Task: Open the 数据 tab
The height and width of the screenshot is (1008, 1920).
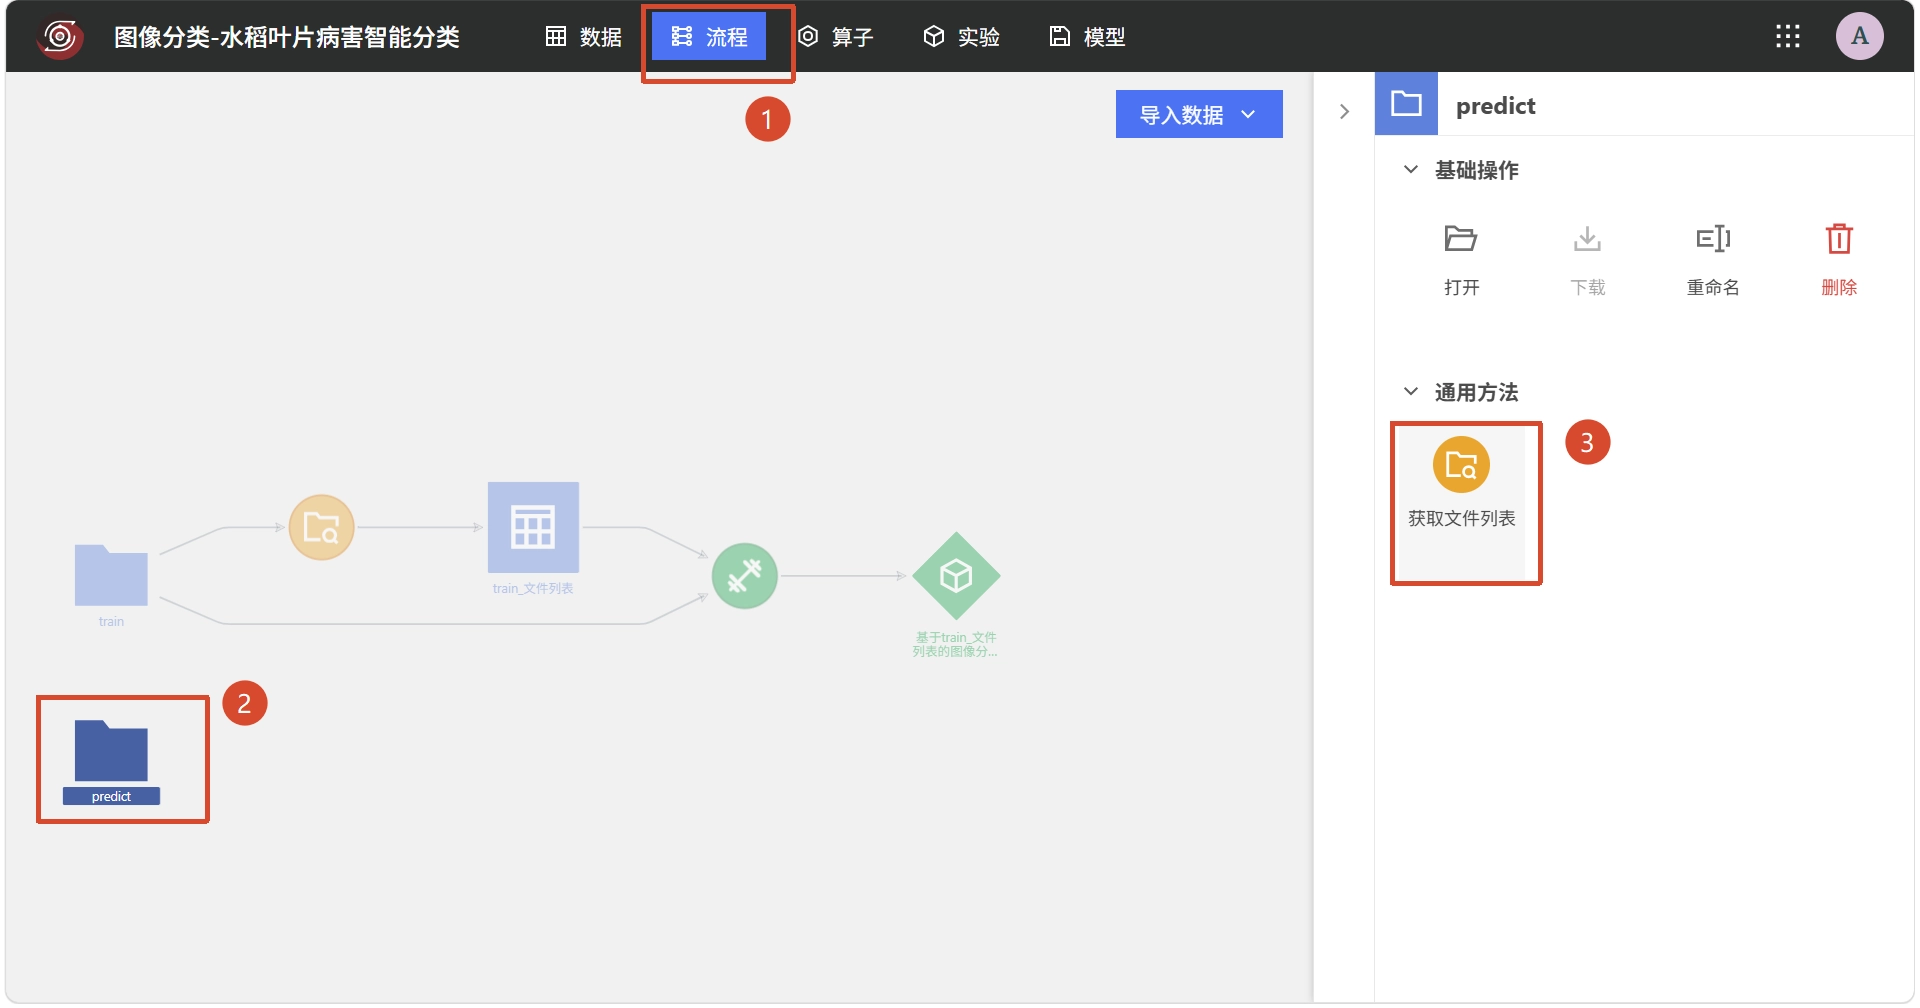Action: tap(584, 37)
